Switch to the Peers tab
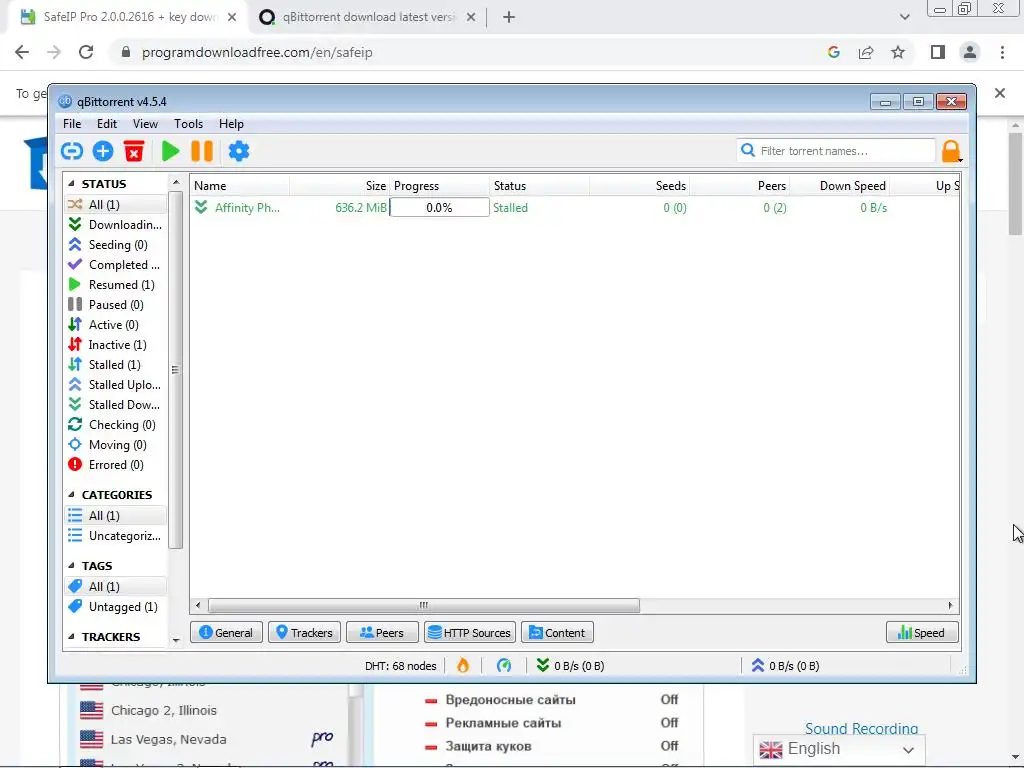Viewport: 1024px width, 768px height. point(382,632)
